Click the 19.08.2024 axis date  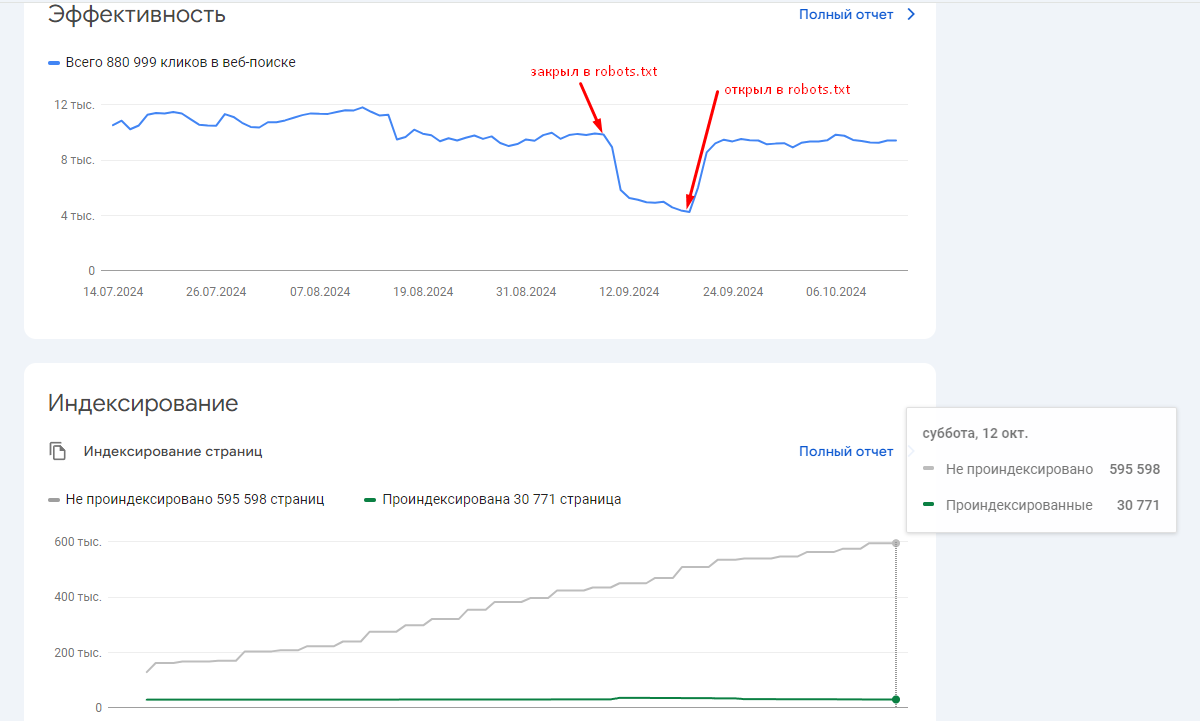(423, 292)
